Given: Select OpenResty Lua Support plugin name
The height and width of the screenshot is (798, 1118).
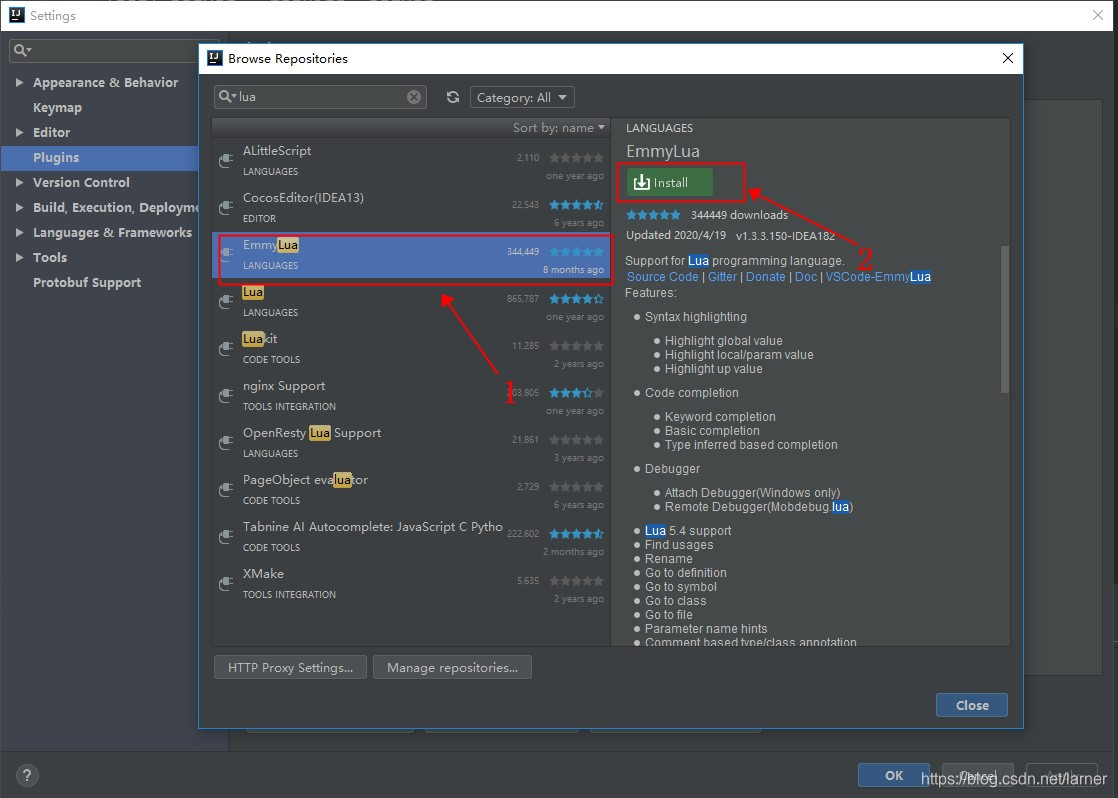Looking at the screenshot, I should [312, 433].
